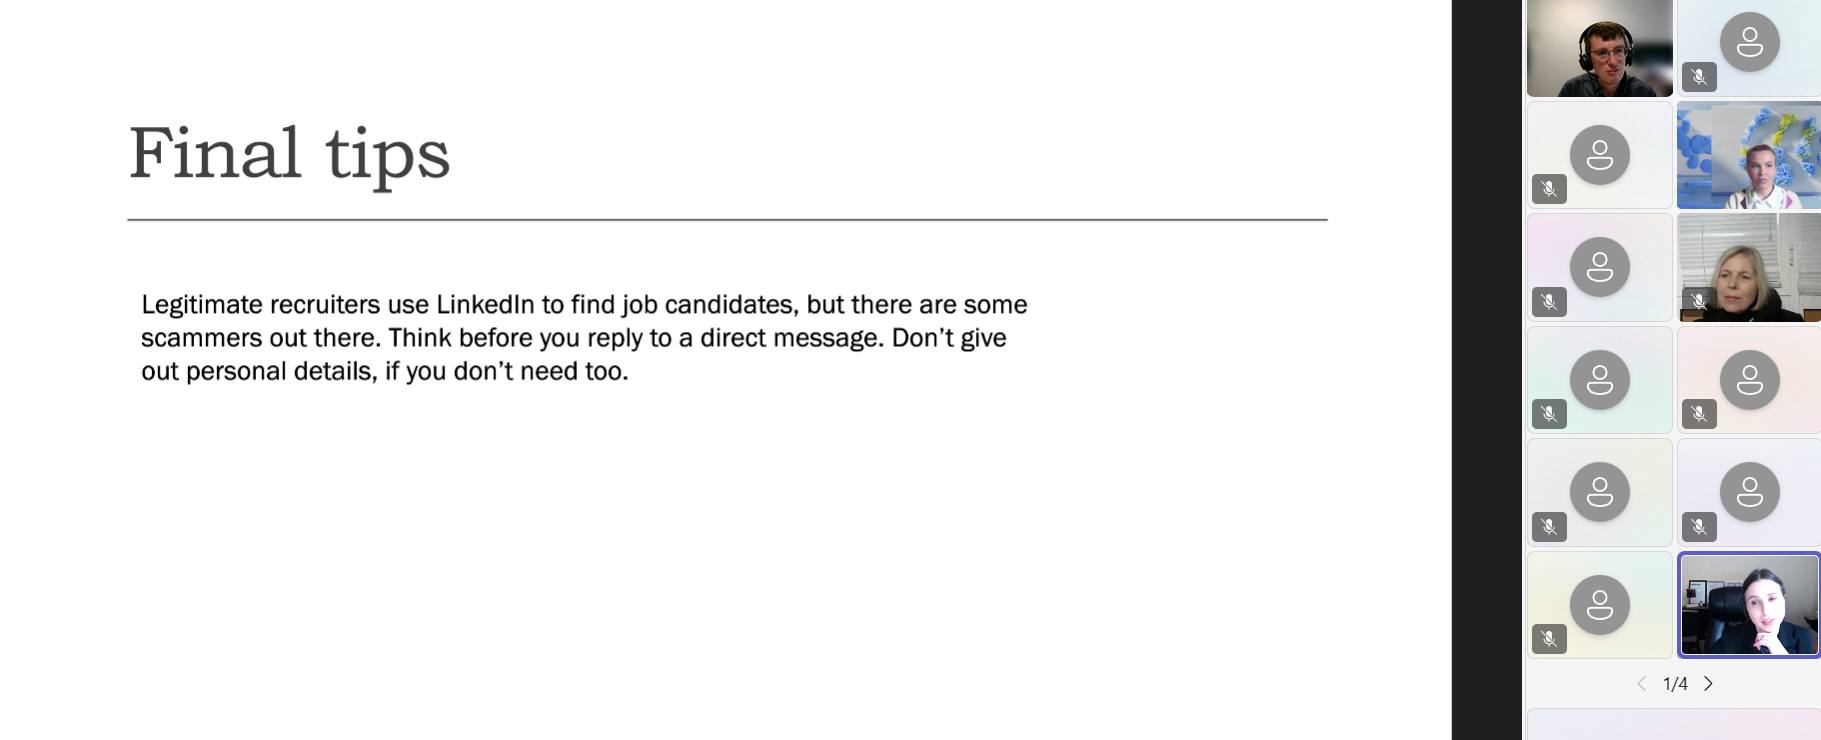This screenshot has width=1821, height=740.
Task: Click partially visible tile below page indicator
Action: point(1673,725)
